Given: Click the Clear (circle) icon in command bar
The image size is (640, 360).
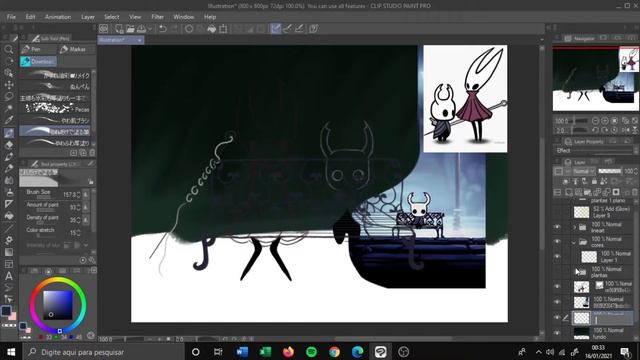Looking at the screenshot, I should click(189, 29).
